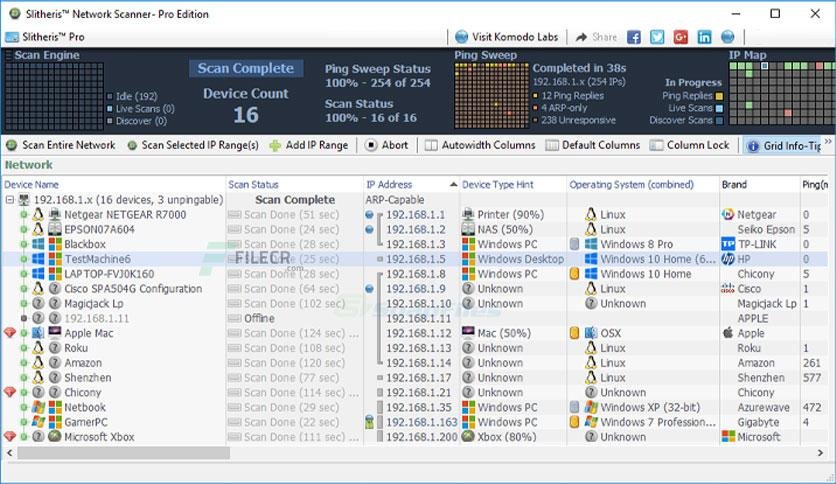836x484 pixels.
Task: Click the Windows logo icon next to Blackbox
Action: (x=38, y=244)
